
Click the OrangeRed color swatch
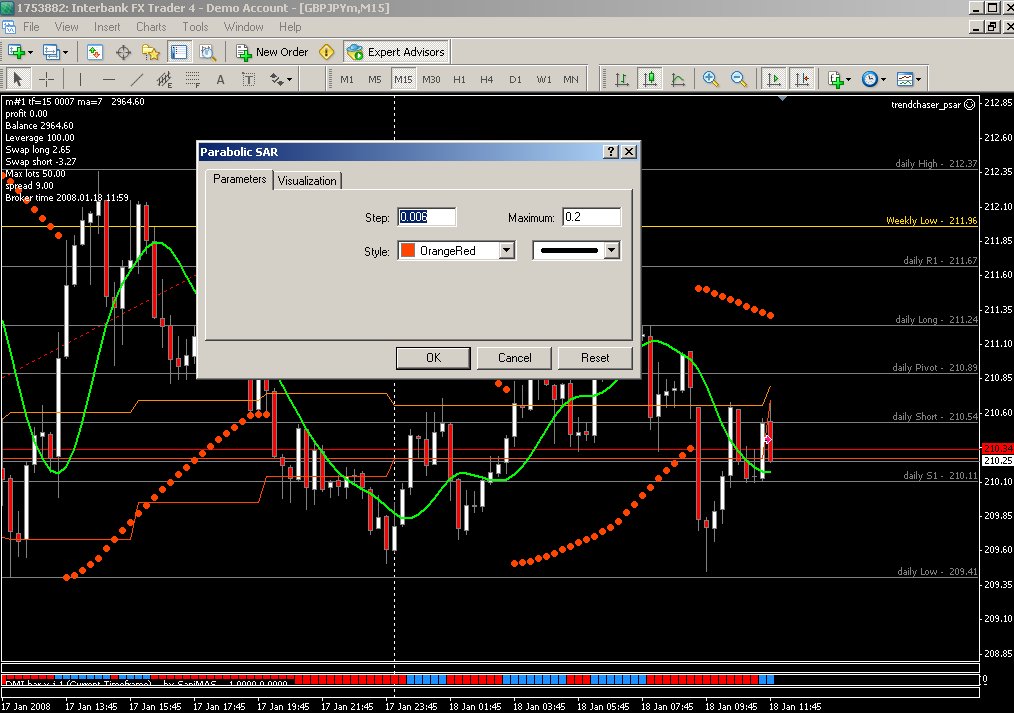[408, 251]
